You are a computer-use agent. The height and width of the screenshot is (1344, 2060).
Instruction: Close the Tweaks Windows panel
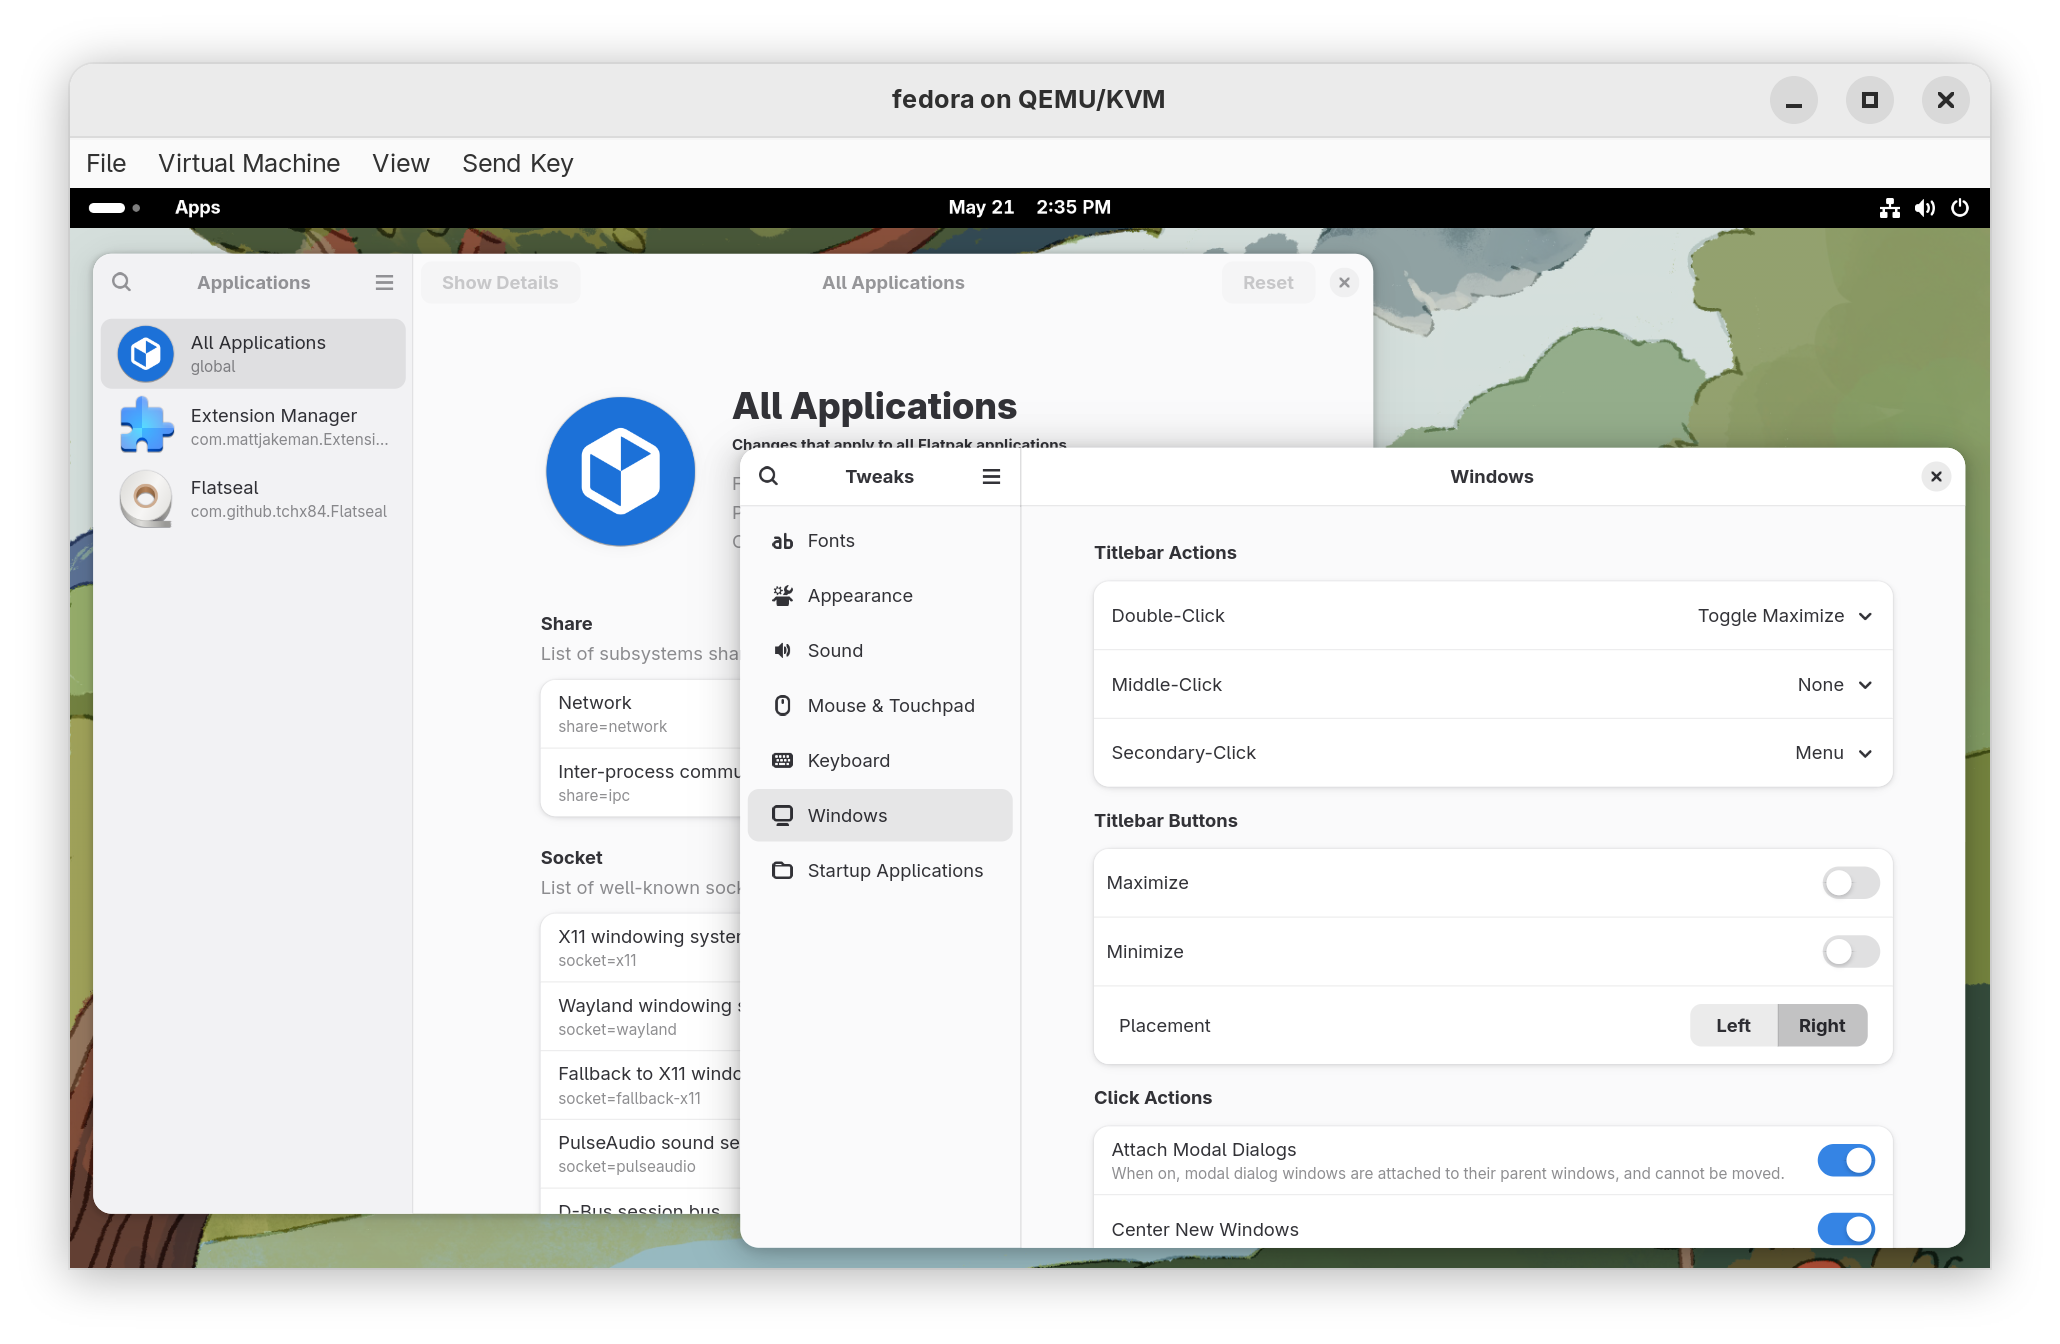click(x=1936, y=477)
